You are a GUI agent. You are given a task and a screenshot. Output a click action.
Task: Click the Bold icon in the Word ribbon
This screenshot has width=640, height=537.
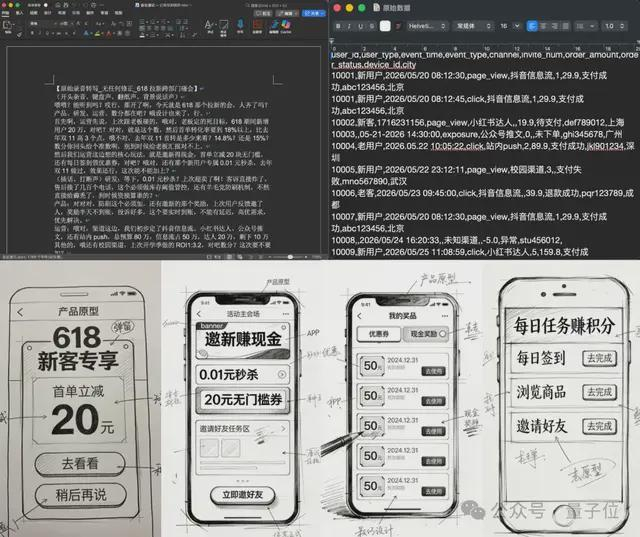pyautogui.click(x=32, y=33)
